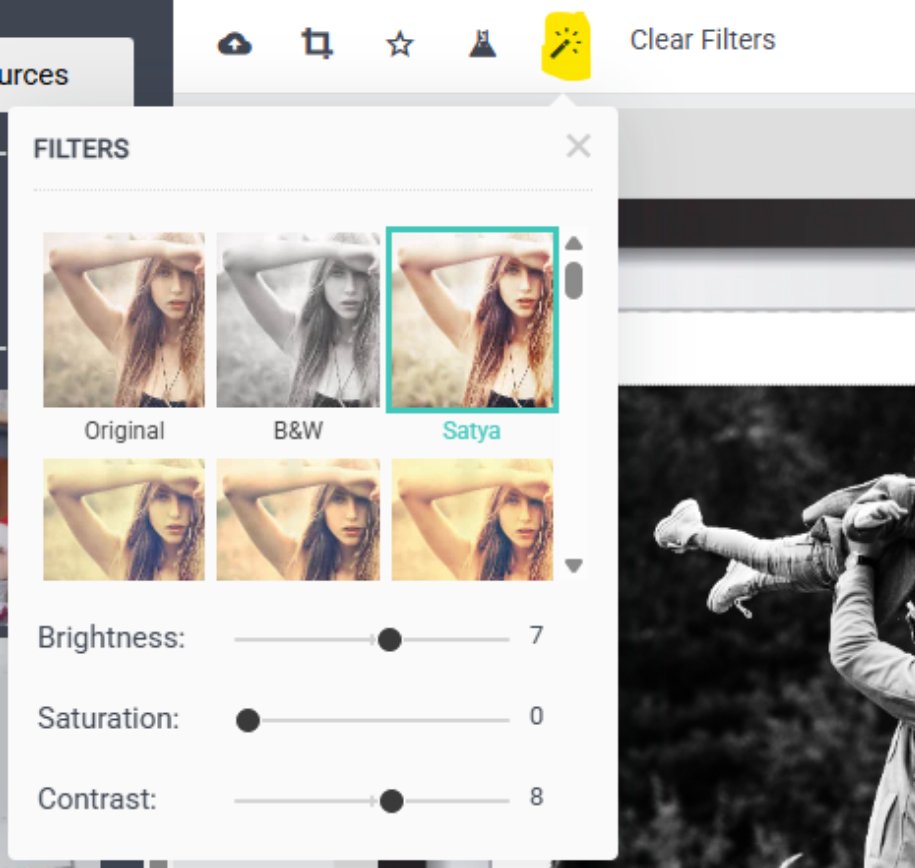Apply the B&W filter thumbnail
This screenshot has height=868, width=915.
tap(298, 320)
